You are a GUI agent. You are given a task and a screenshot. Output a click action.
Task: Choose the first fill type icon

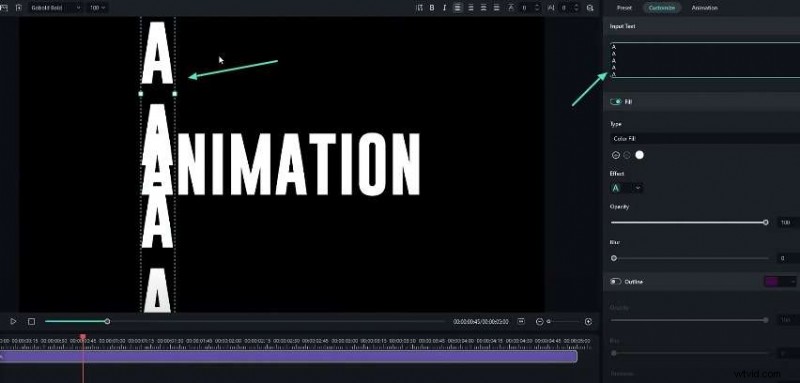click(x=616, y=155)
